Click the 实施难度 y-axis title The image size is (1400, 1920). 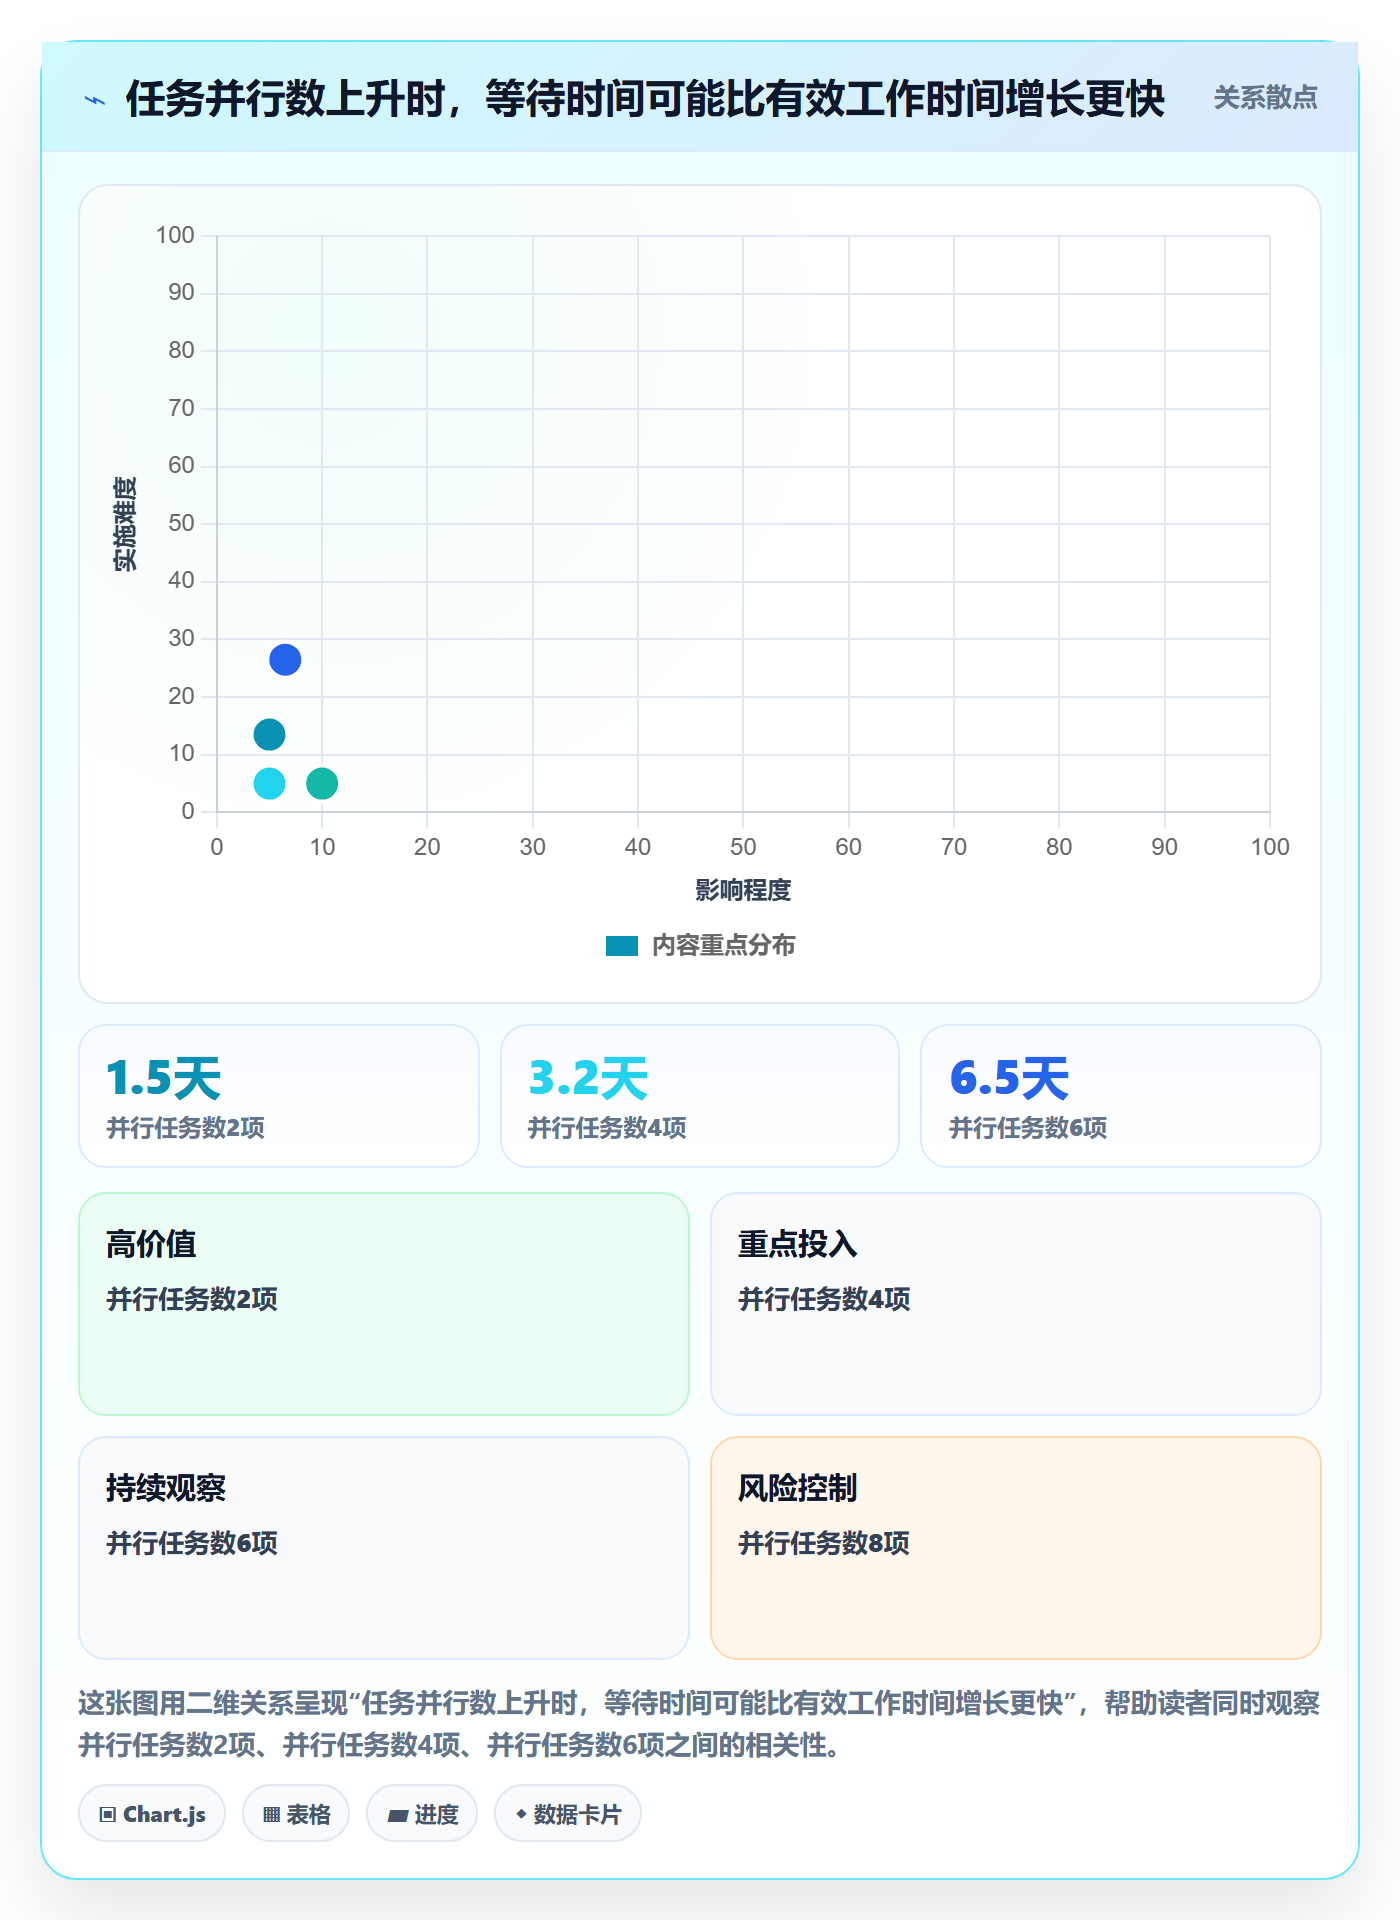pyautogui.click(x=125, y=524)
